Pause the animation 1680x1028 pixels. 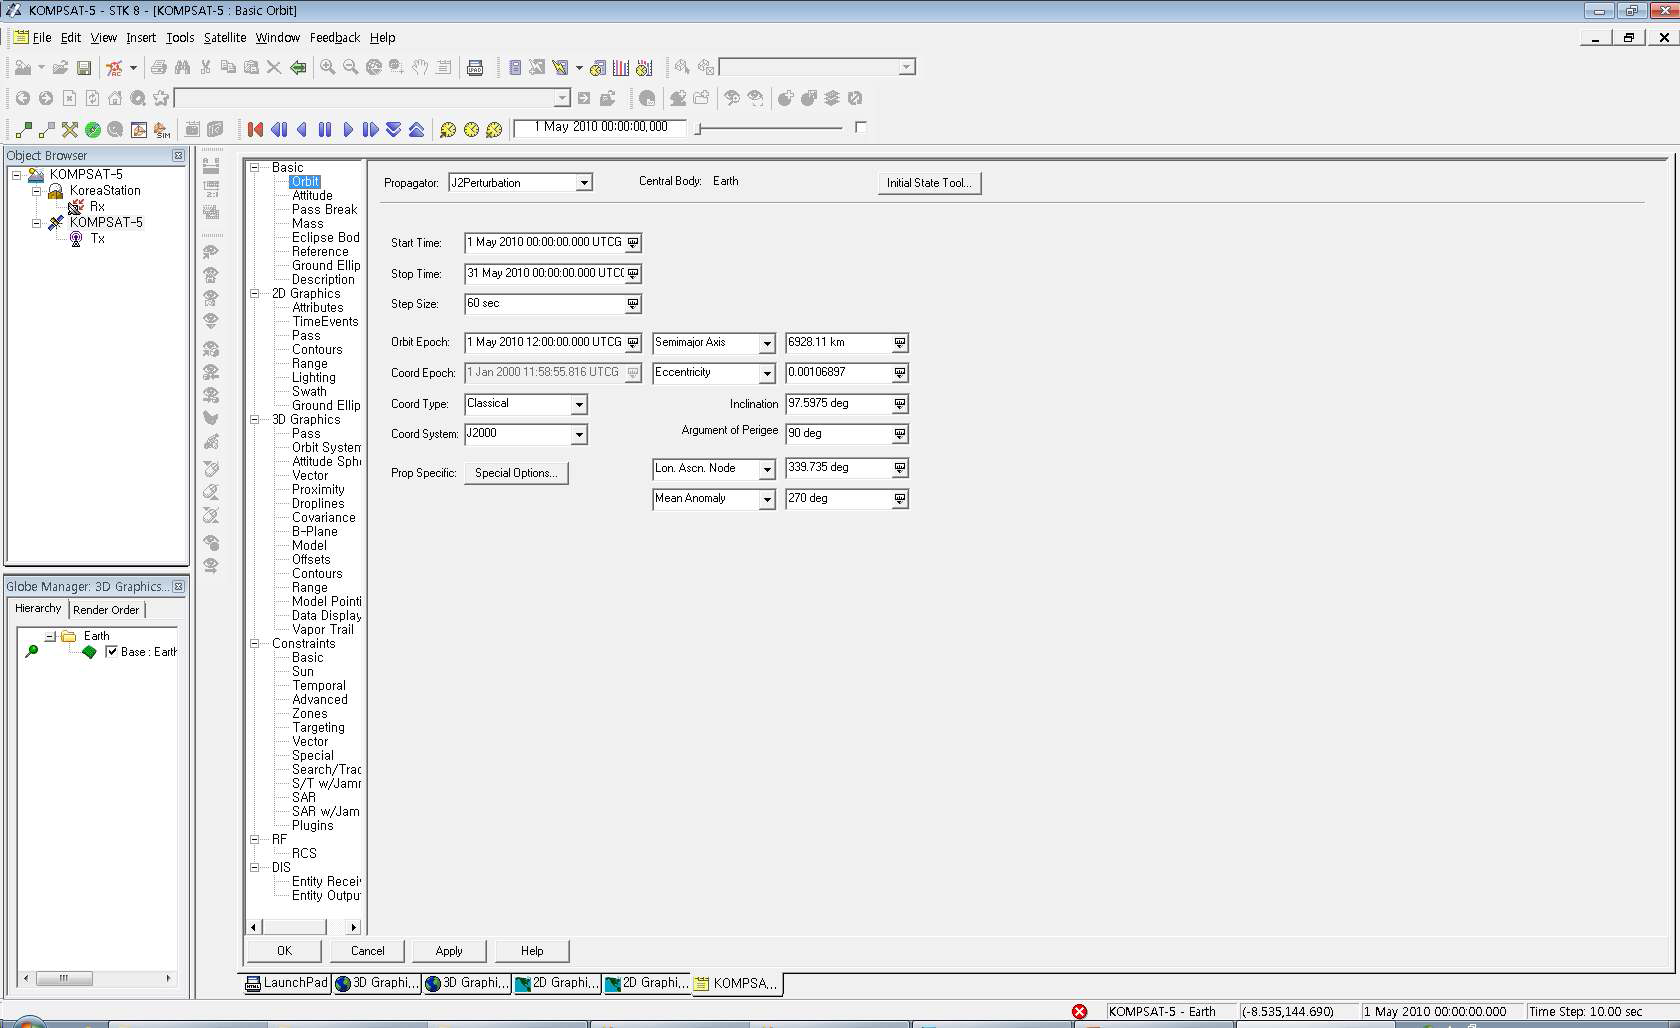[325, 129]
